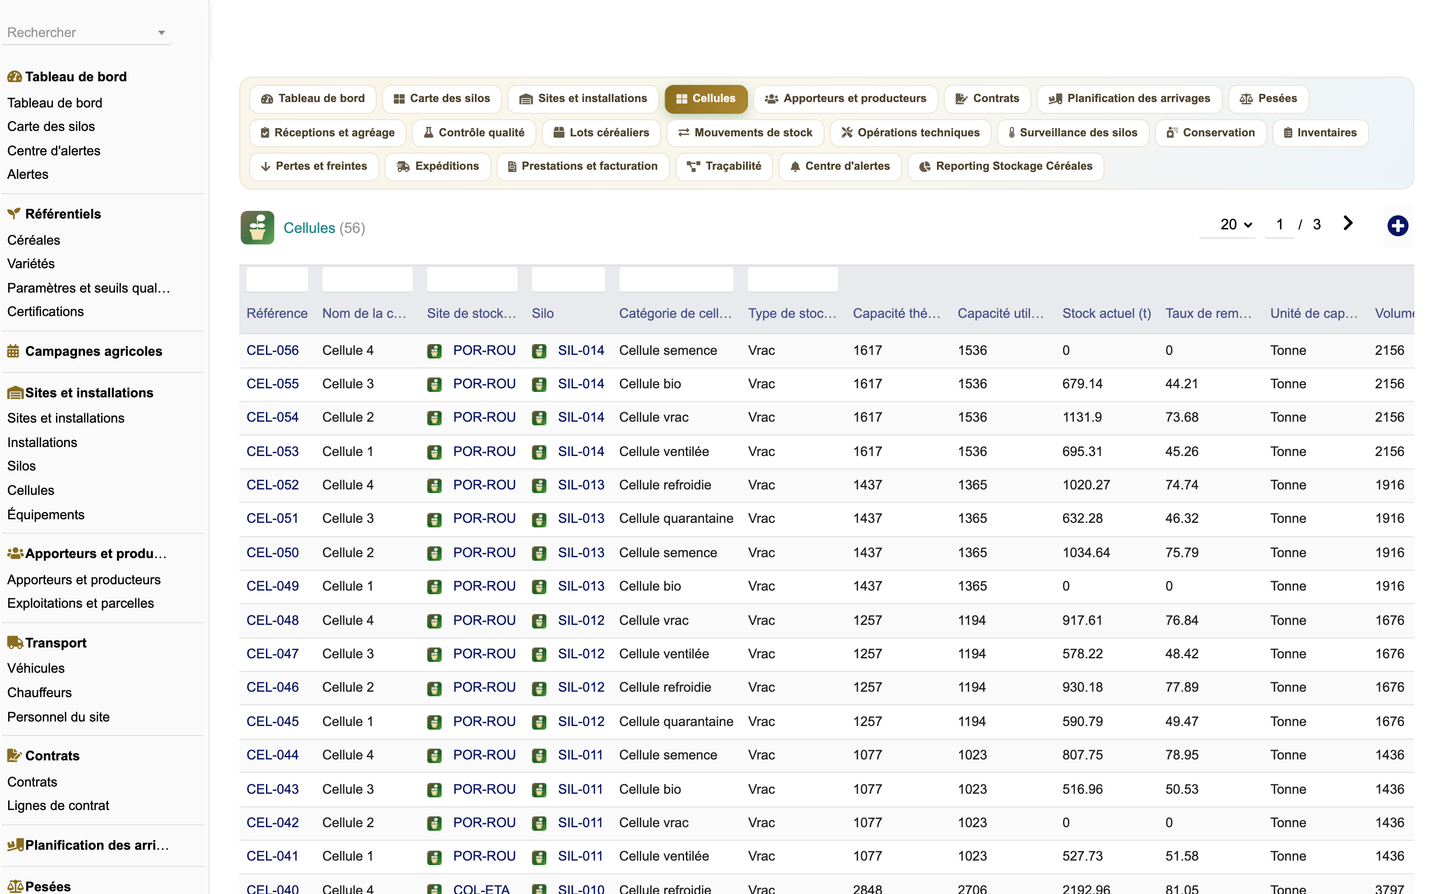This screenshot has height=894, width=1445.
Task: Click silo icon in CEL-055 row
Action: click(x=539, y=385)
